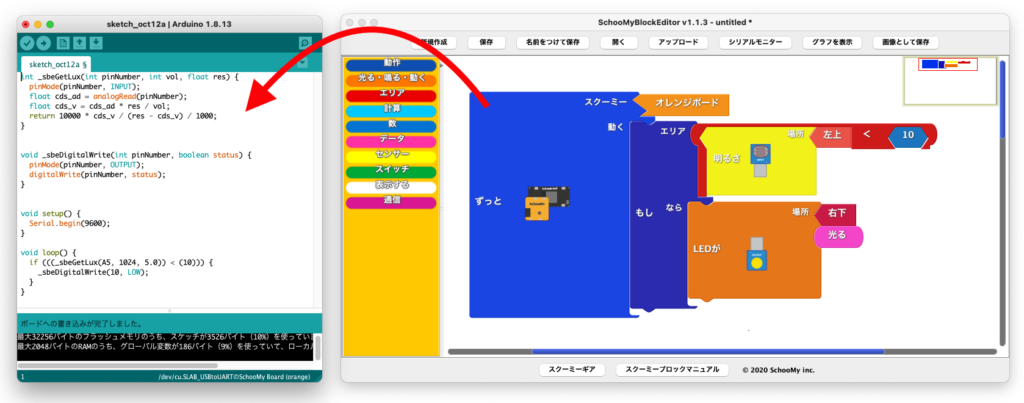
Task: Select the センサー block category
Action: point(391,156)
